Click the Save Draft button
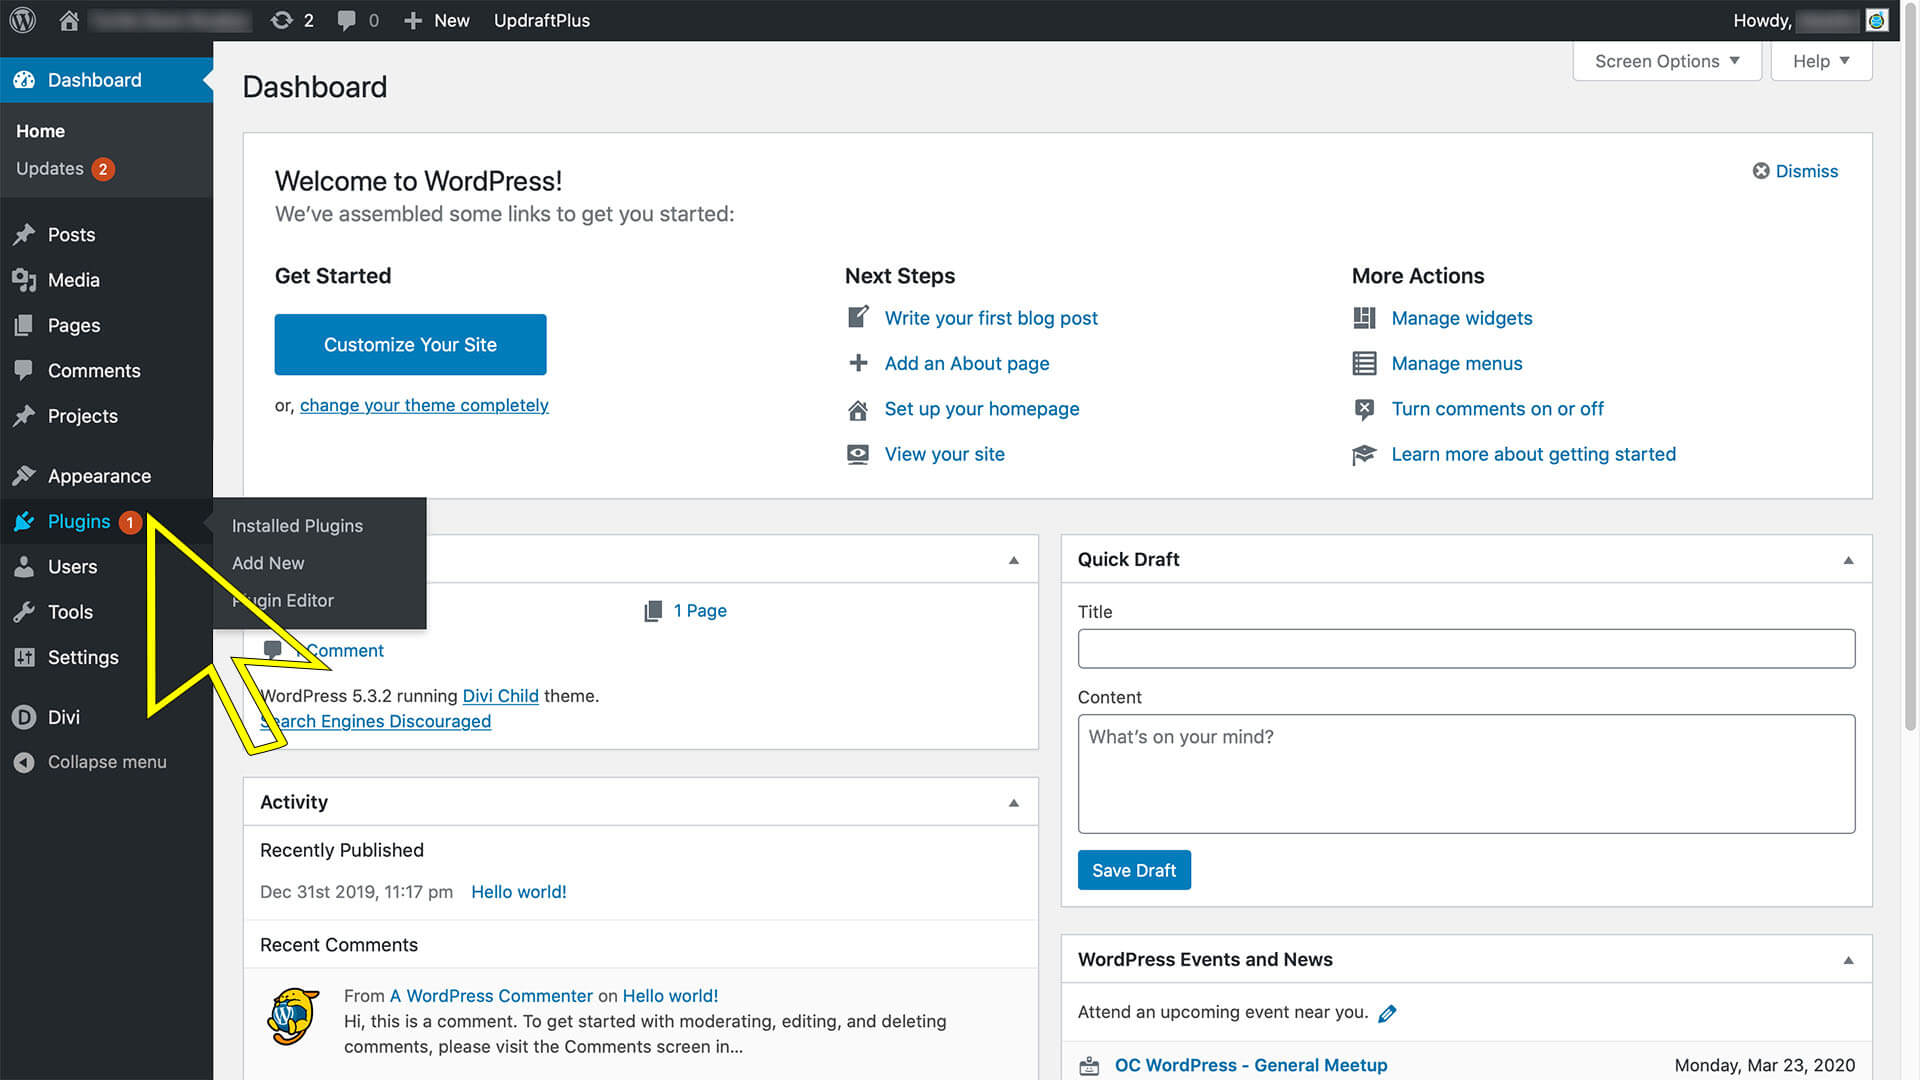The image size is (1920, 1080). tap(1133, 869)
